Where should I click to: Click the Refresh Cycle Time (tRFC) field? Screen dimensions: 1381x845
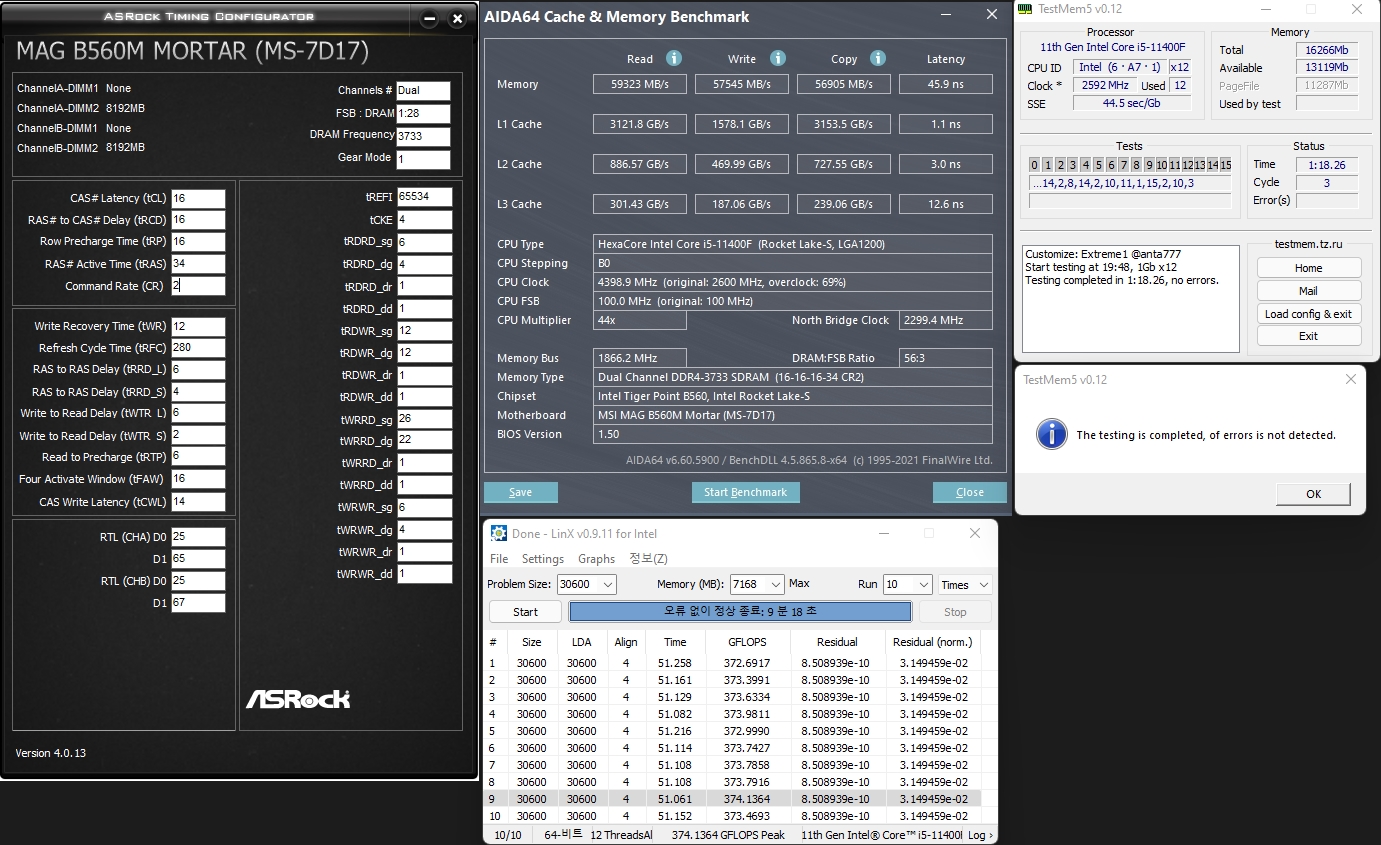tap(198, 348)
